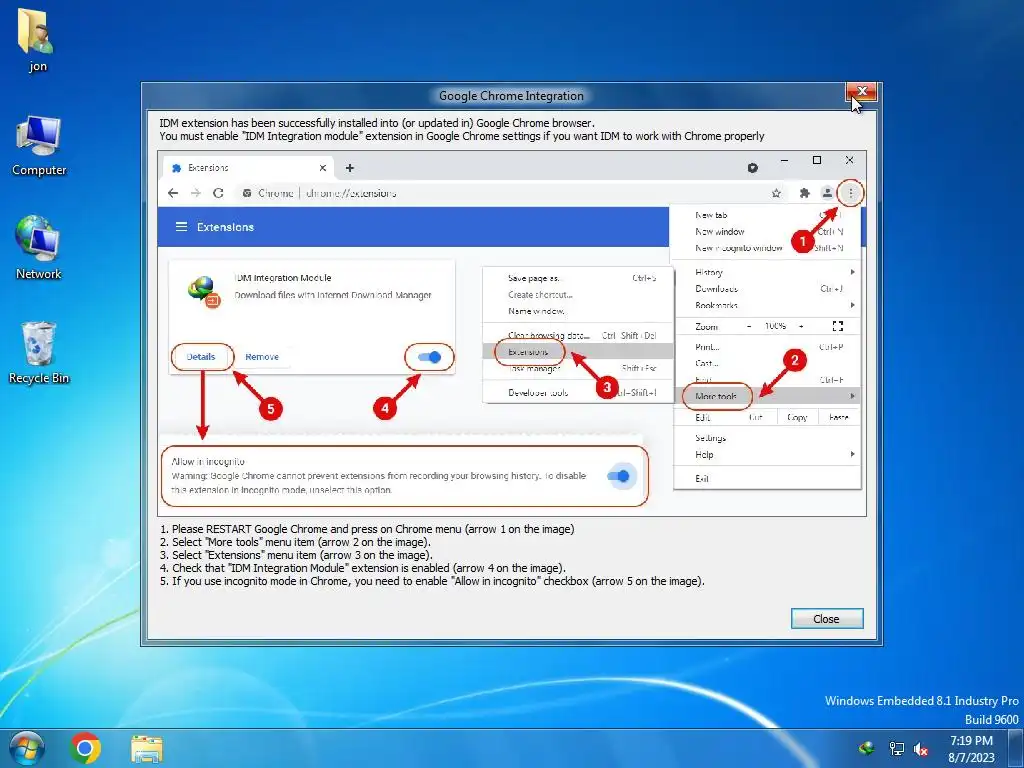This screenshot has width=1024, height=768.
Task: Expand the More tools submenu arrow
Action: [x=853, y=396]
